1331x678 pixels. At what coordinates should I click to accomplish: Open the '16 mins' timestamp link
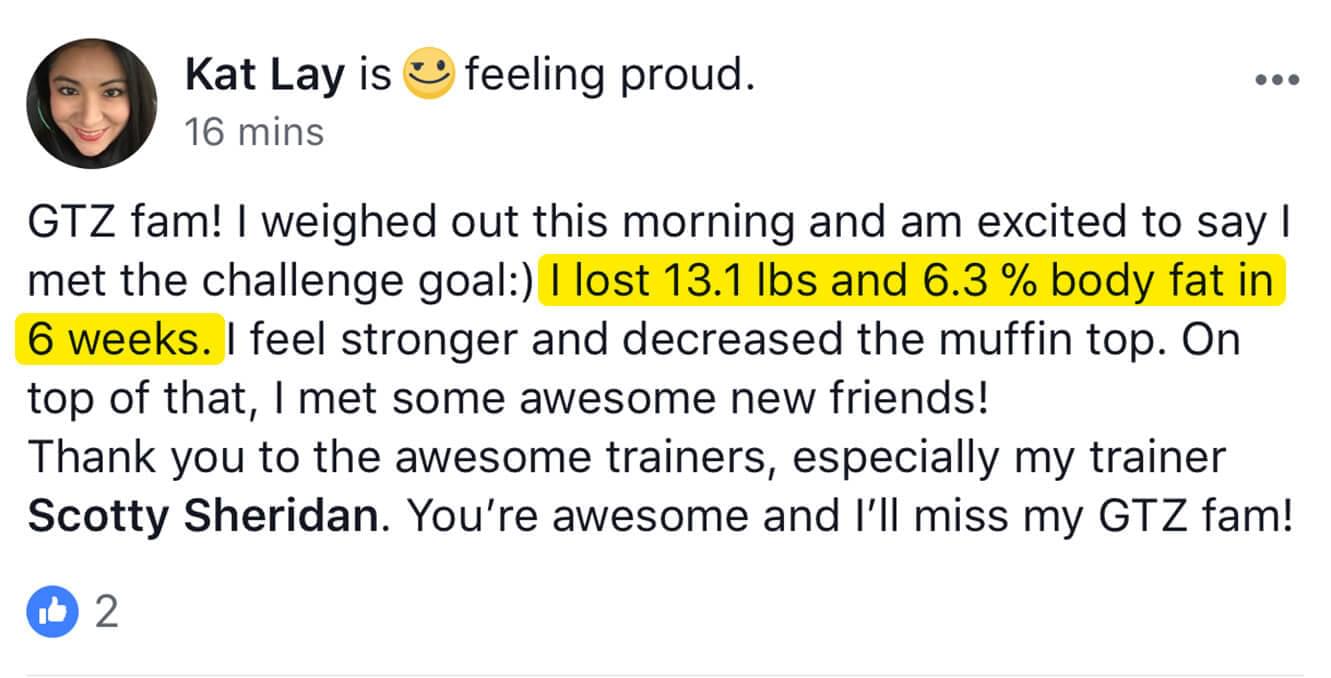[254, 132]
